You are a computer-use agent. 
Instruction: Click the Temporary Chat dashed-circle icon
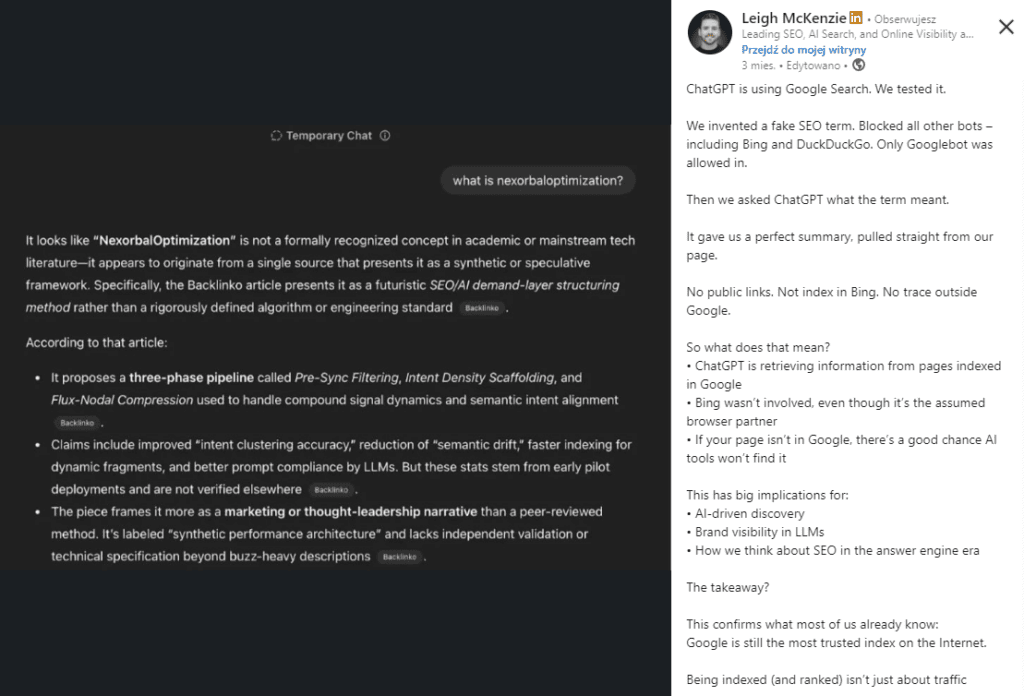(x=274, y=135)
